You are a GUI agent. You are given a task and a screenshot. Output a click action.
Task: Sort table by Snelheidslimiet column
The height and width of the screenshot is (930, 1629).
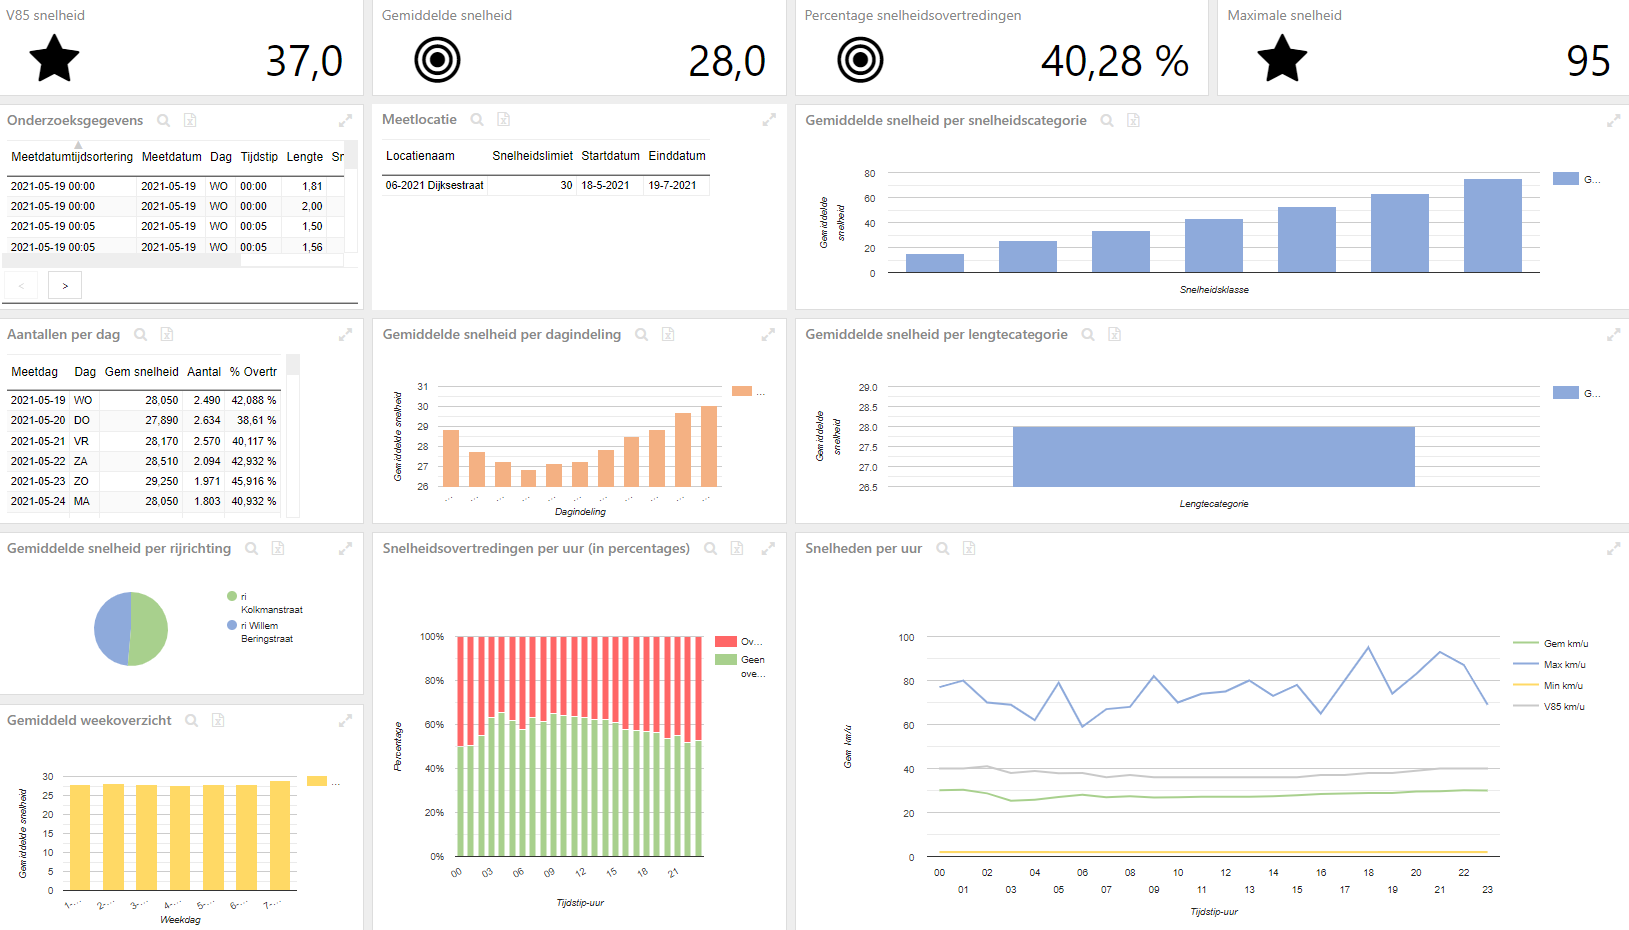click(x=533, y=156)
